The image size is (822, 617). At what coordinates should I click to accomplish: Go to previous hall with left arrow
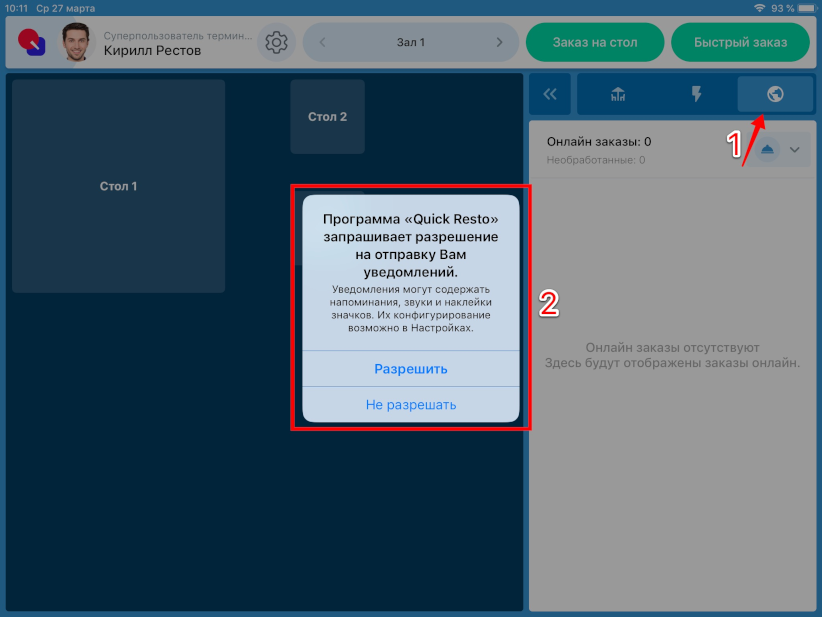(322, 42)
